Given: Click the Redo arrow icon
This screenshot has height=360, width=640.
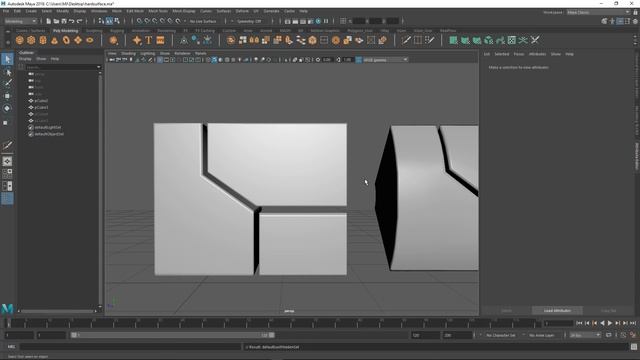Looking at the screenshot, I should click(80, 21).
